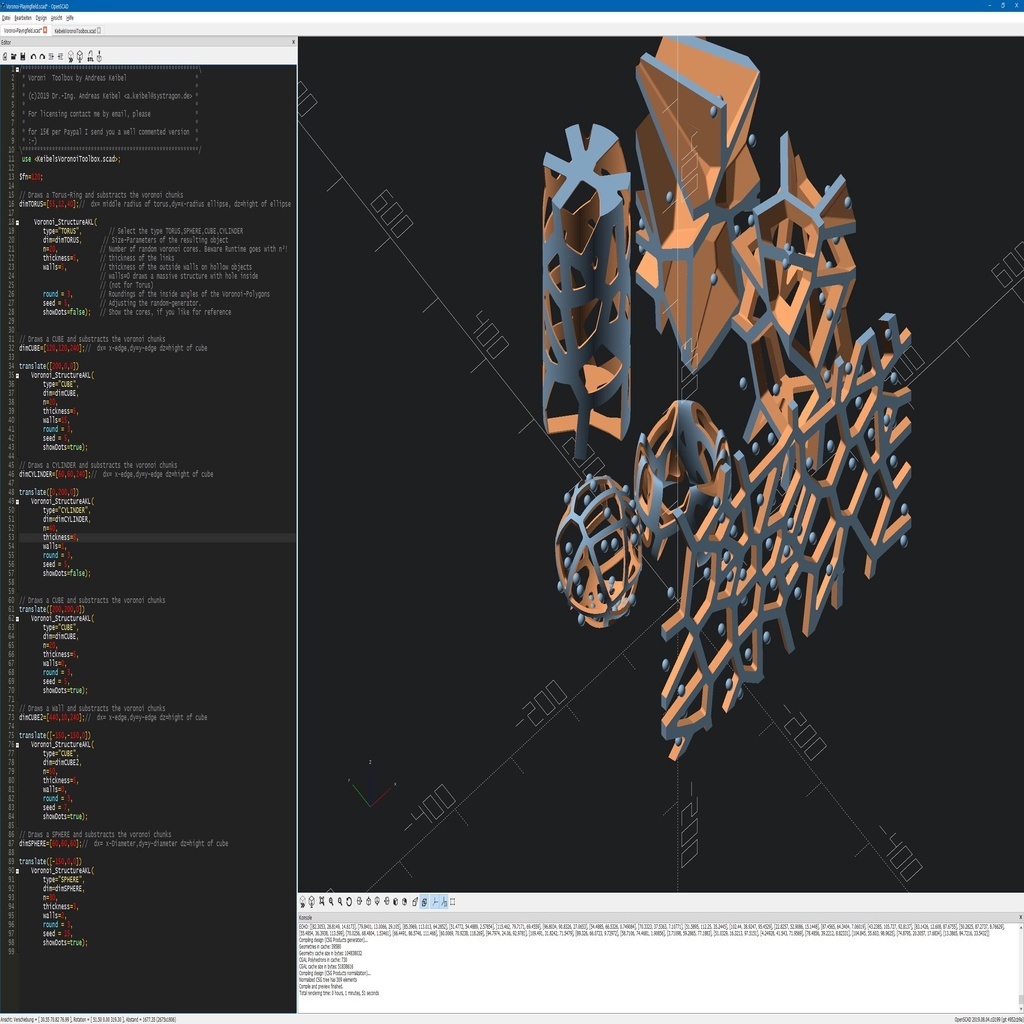Render the model using the Render (F6) icon
Image resolution: width=1024 pixels, height=1024 pixels.
[80, 58]
